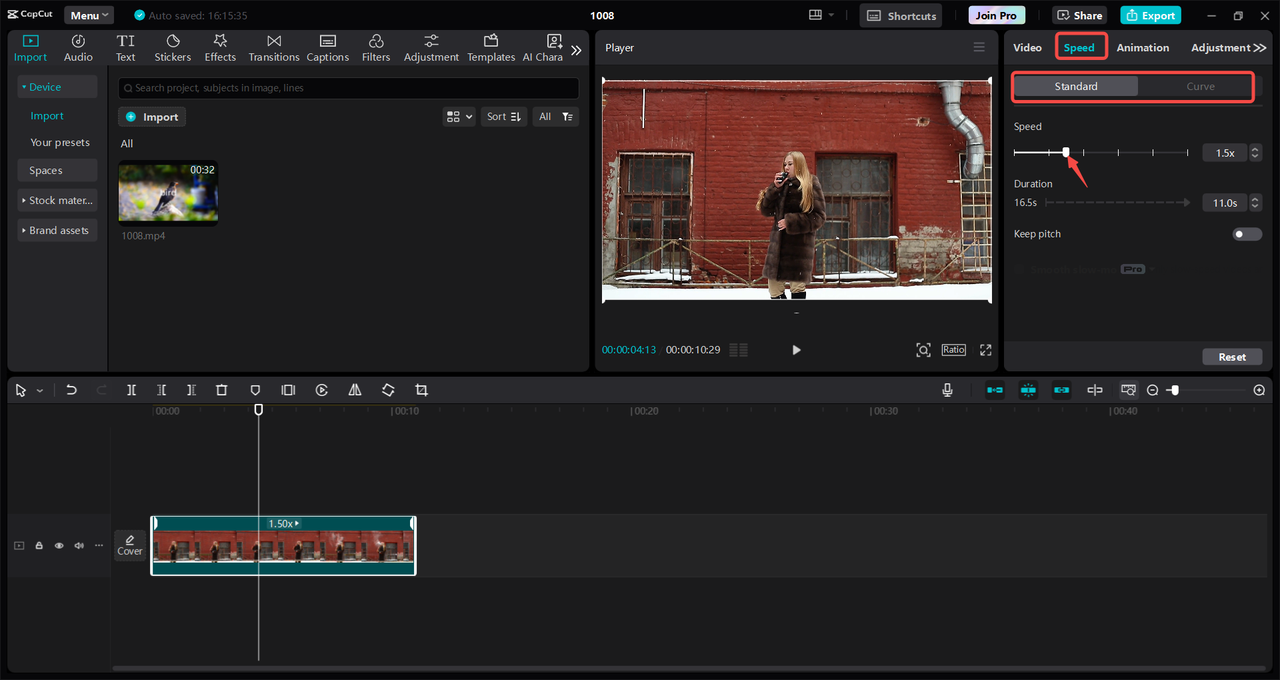Viewport: 1280px width, 680px height.
Task: Play the preview in Player
Action: pyautogui.click(x=796, y=350)
